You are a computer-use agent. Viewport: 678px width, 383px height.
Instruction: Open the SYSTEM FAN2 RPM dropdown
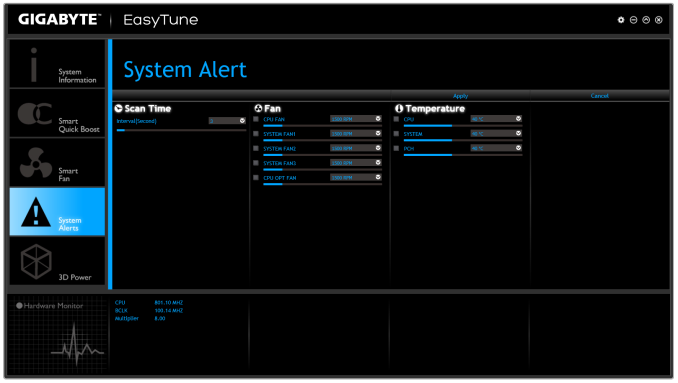coord(356,148)
